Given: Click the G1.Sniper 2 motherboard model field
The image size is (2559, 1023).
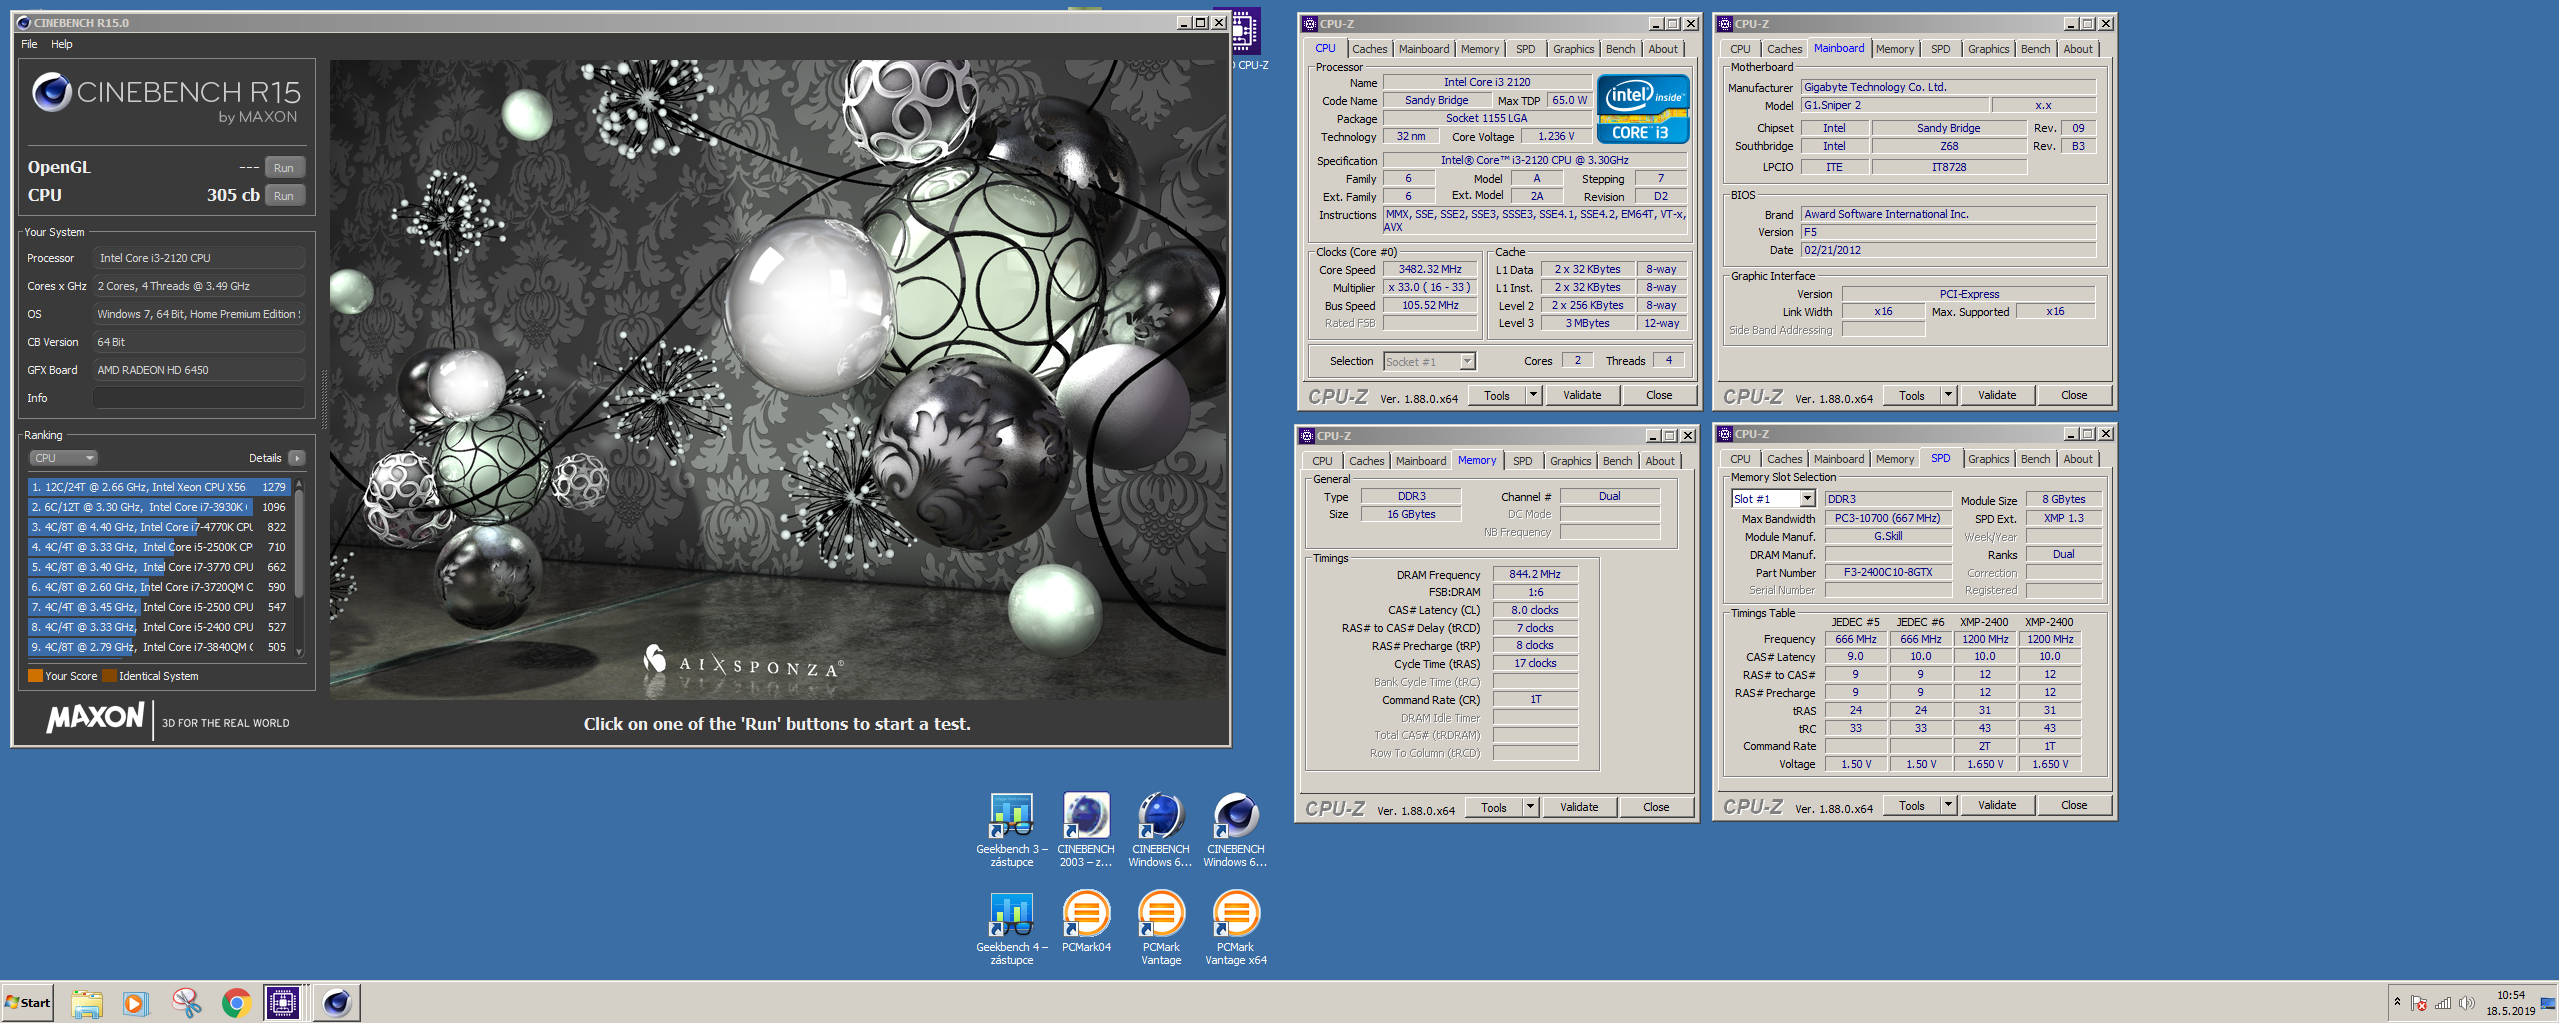Looking at the screenshot, I should coord(1894,105).
